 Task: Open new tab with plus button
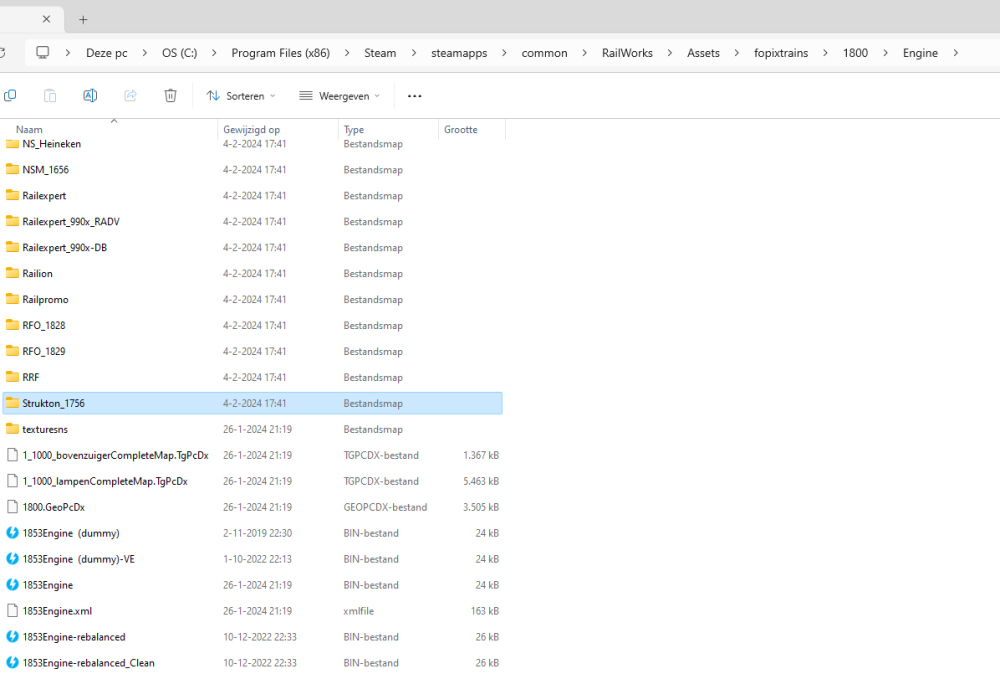(x=83, y=19)
